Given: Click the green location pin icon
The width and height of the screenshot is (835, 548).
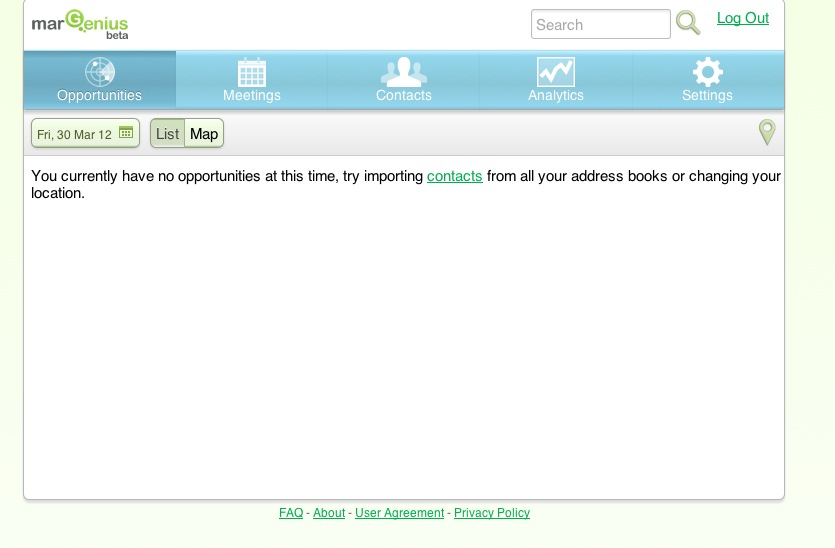Looking at the screenshot, I should 767,132.
